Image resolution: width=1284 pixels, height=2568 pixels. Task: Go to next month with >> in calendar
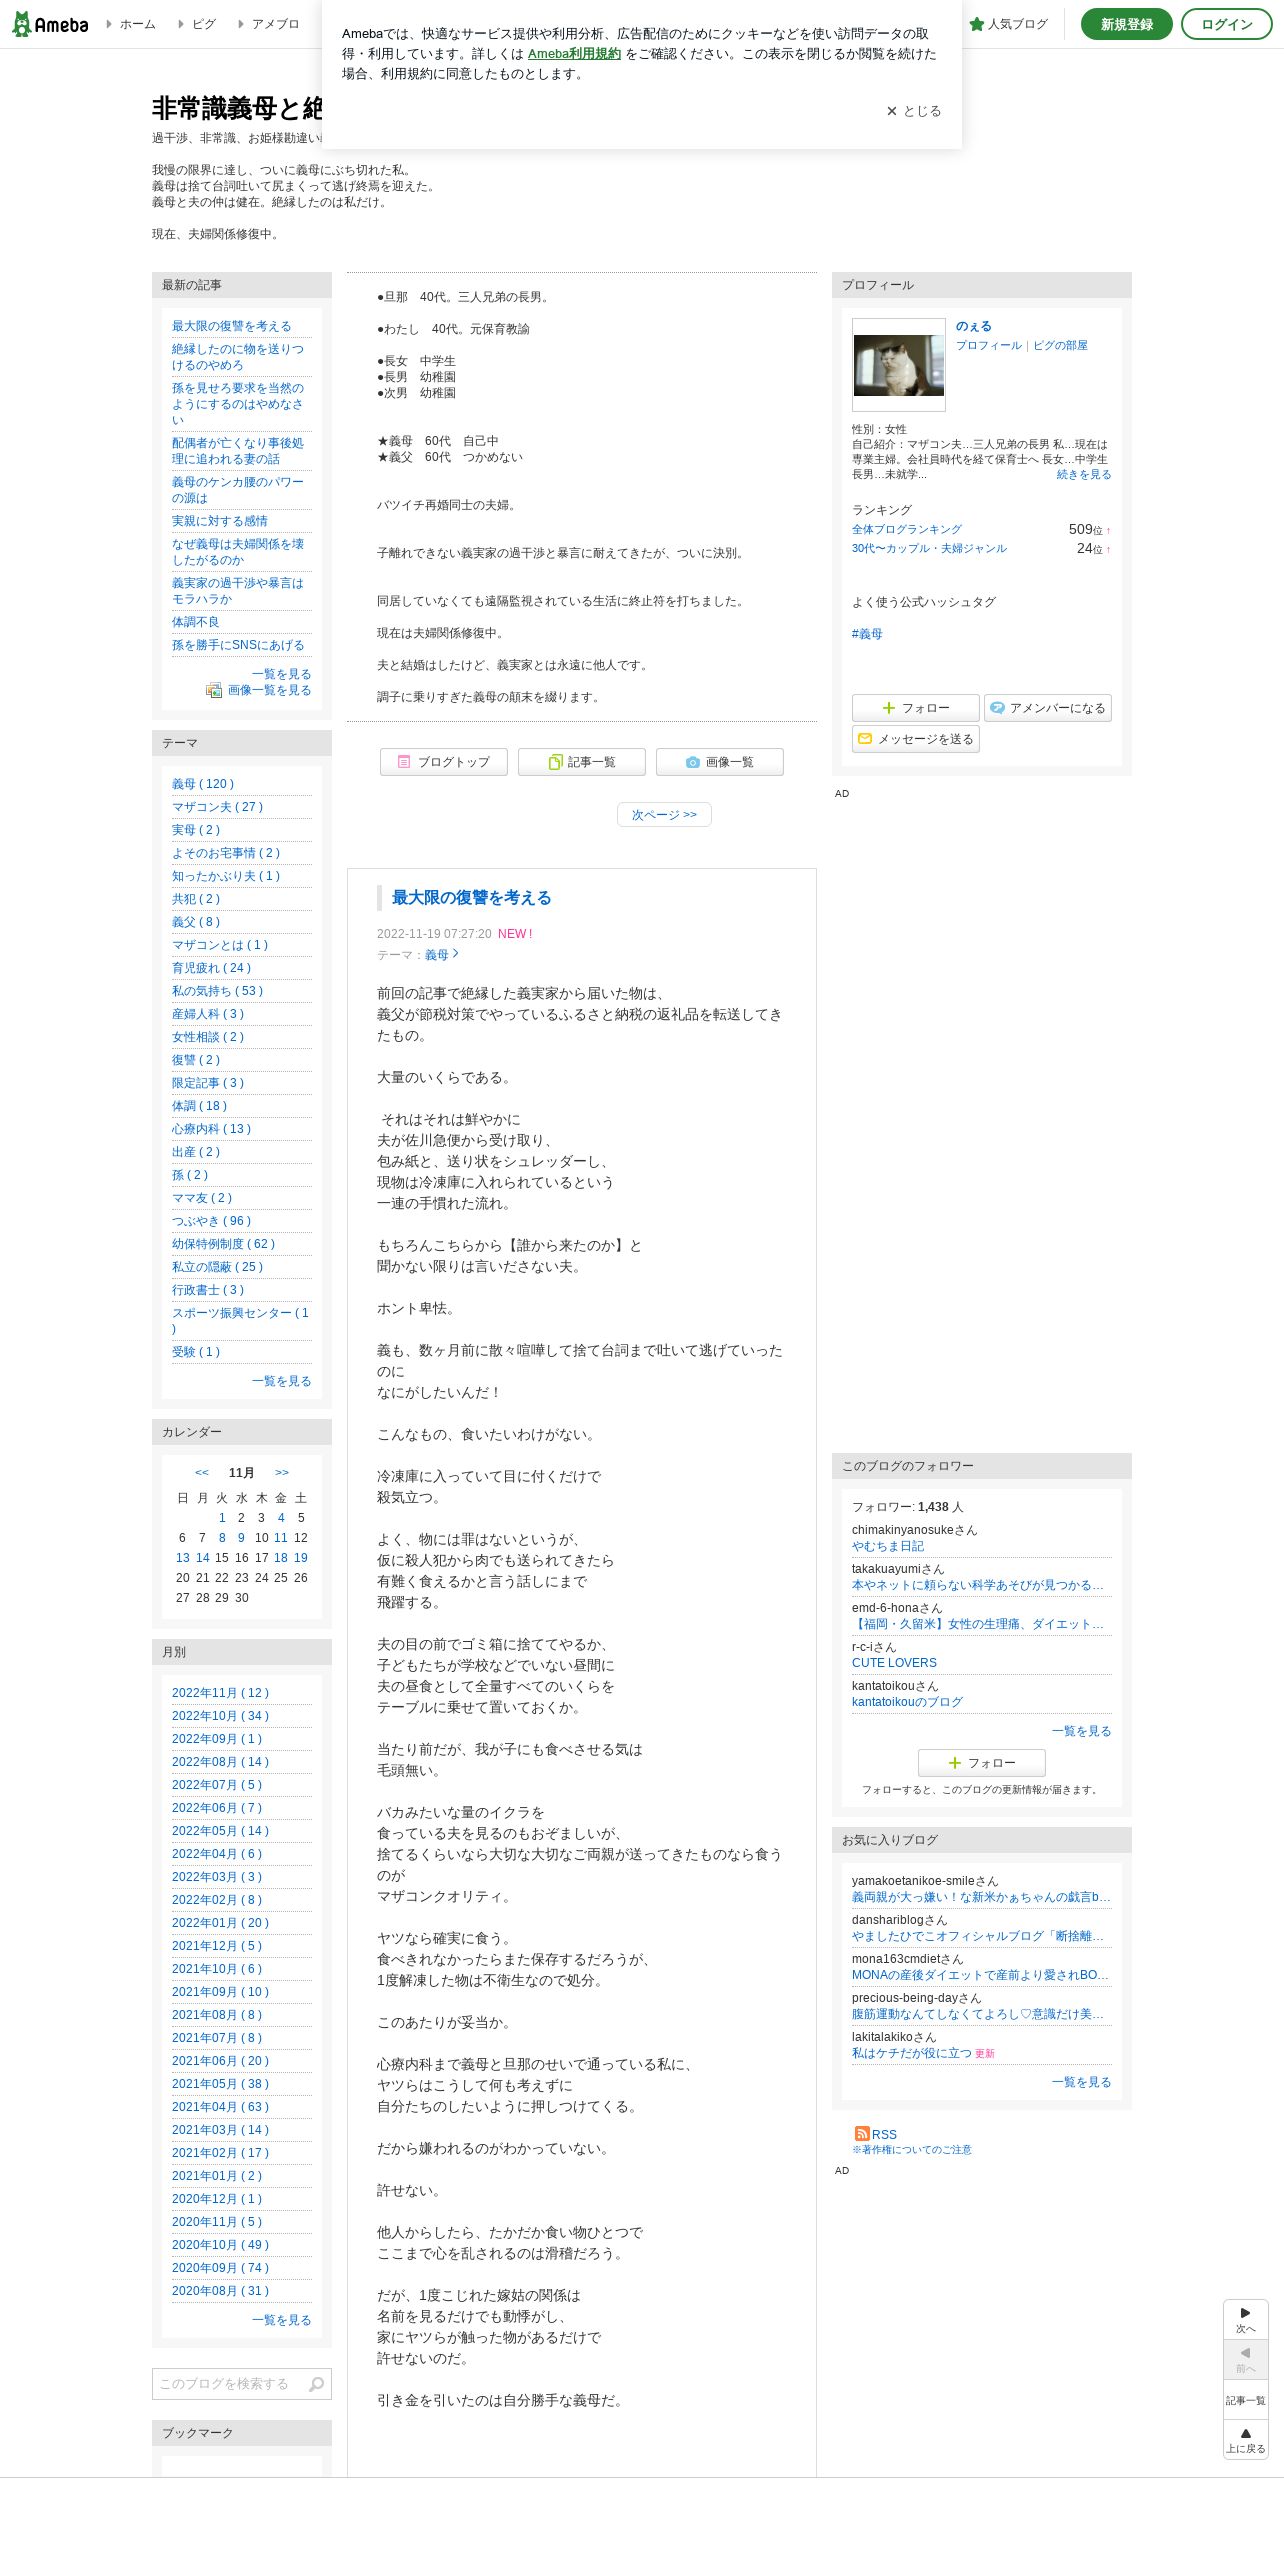(x=282, y=1472)
